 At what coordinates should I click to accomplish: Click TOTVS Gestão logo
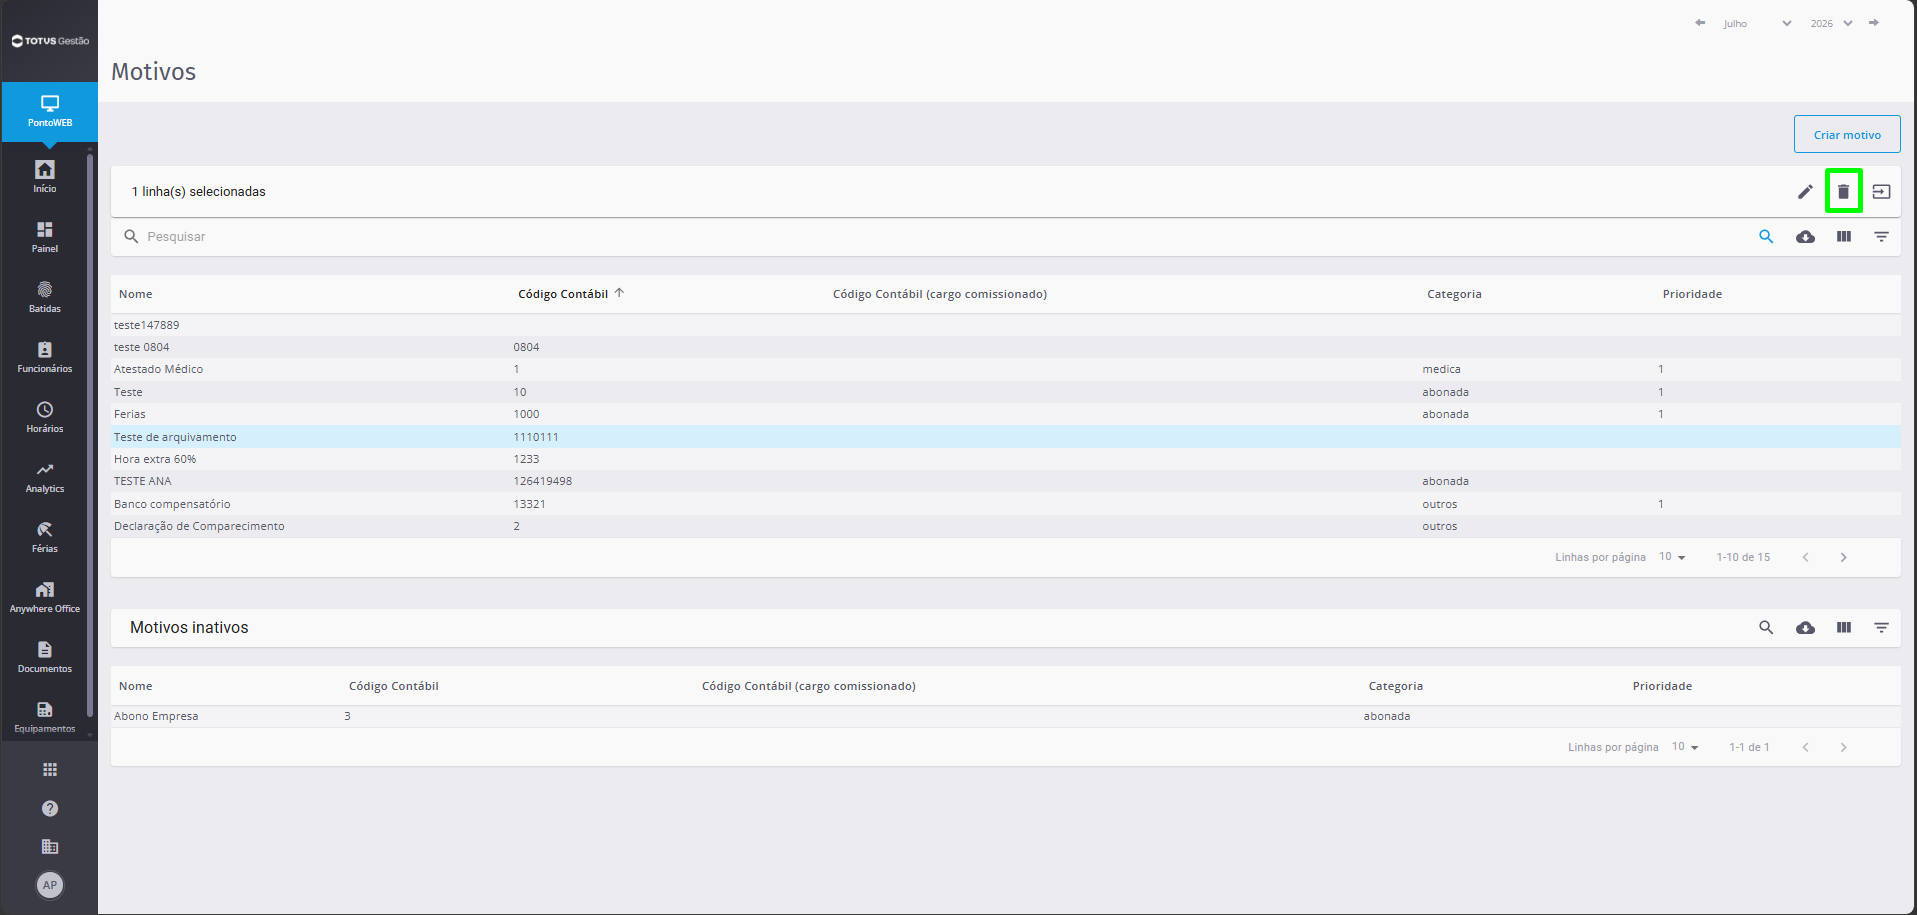tap(50, 41)
